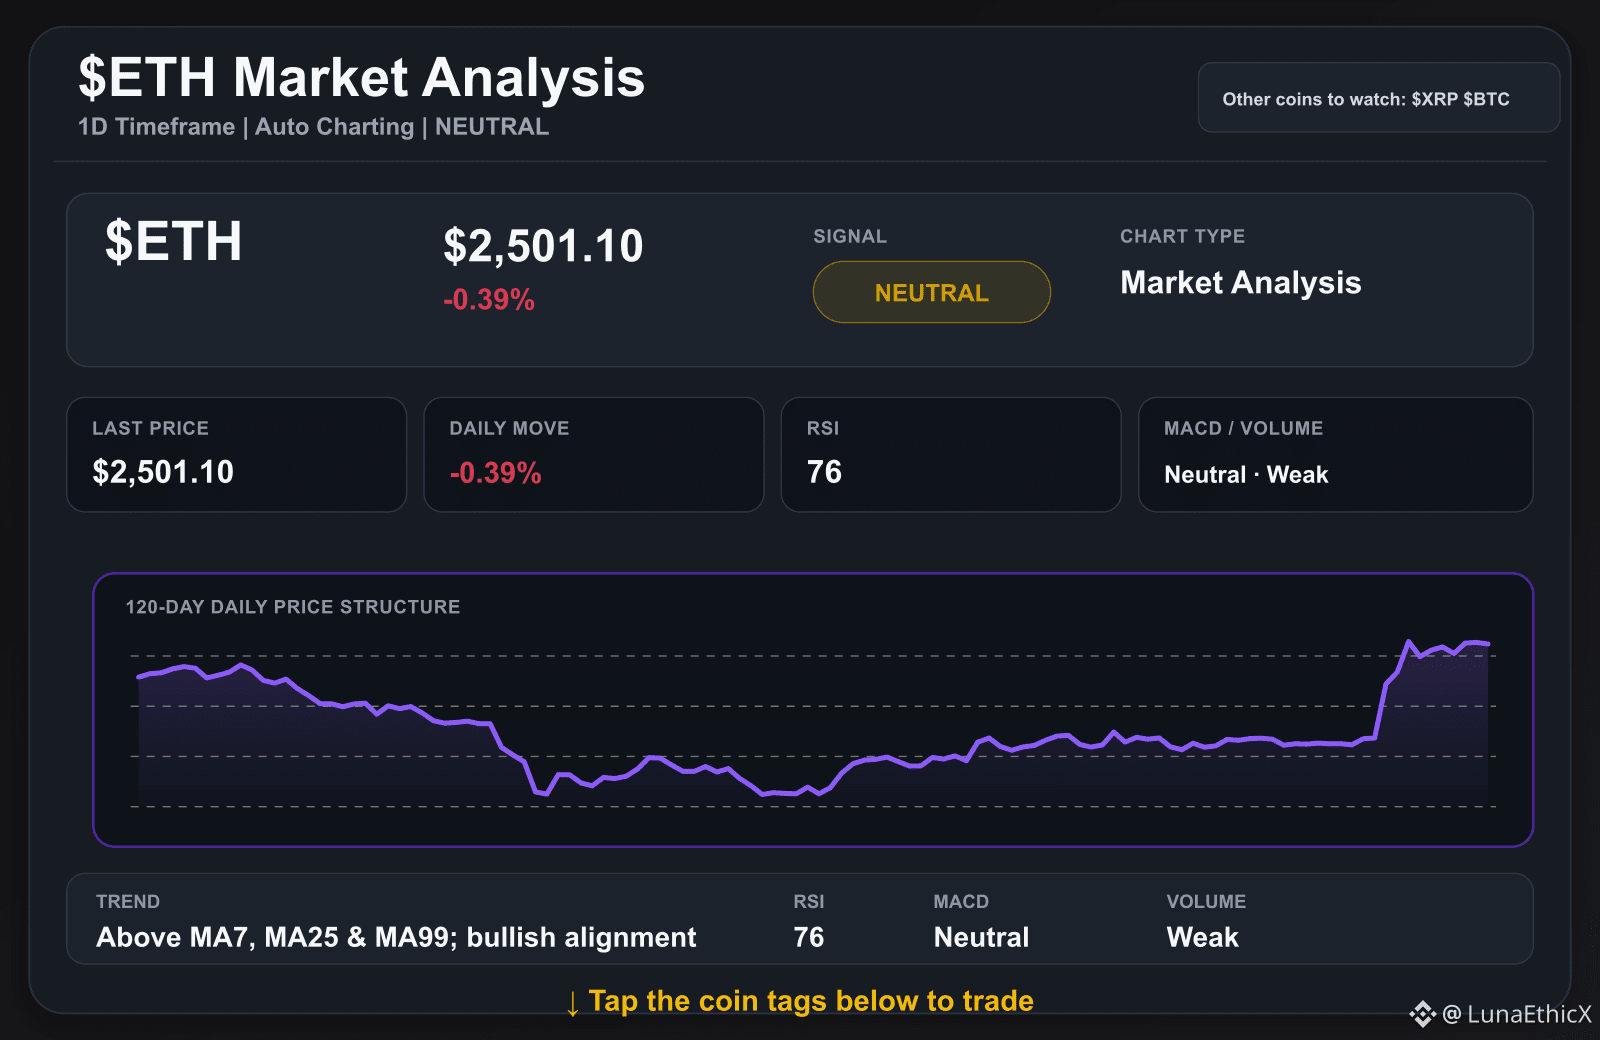The height and width of the screenshot is (1040, 1600).
Task: Click the bottom bar MACD value Neutral
Action: (x=981, y=937)
